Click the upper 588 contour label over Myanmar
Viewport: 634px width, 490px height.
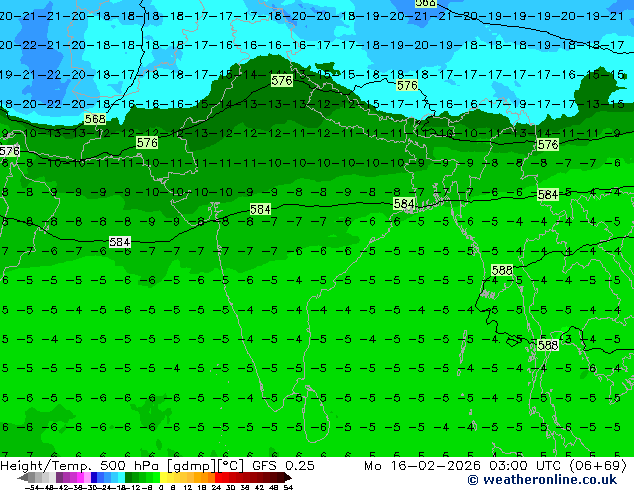502,270
